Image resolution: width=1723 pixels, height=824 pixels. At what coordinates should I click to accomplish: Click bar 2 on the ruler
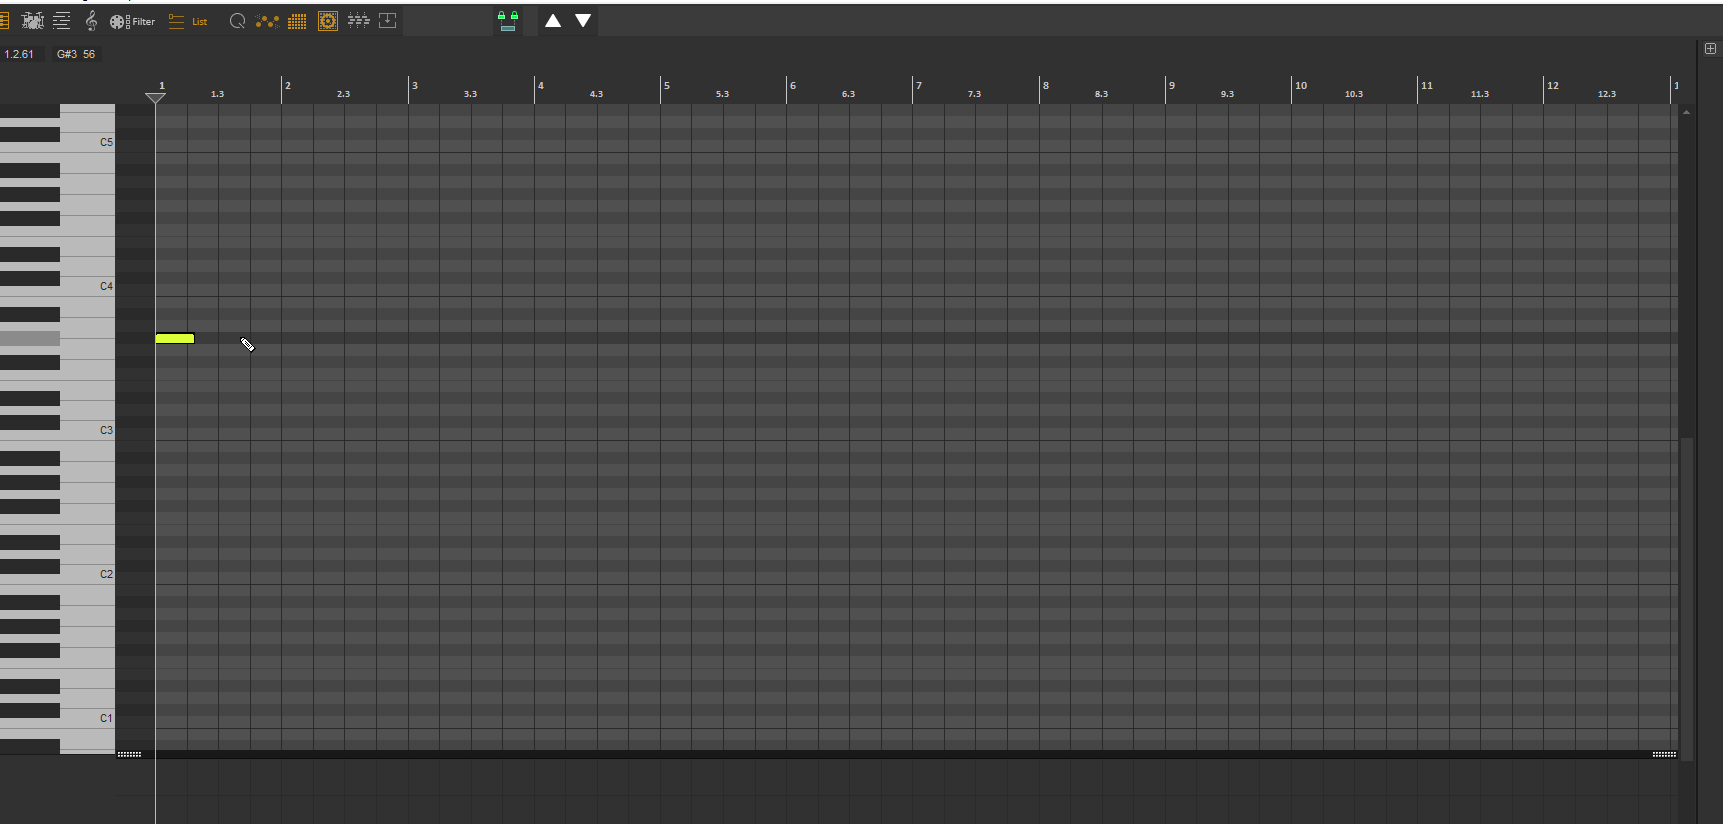[287, 86]
